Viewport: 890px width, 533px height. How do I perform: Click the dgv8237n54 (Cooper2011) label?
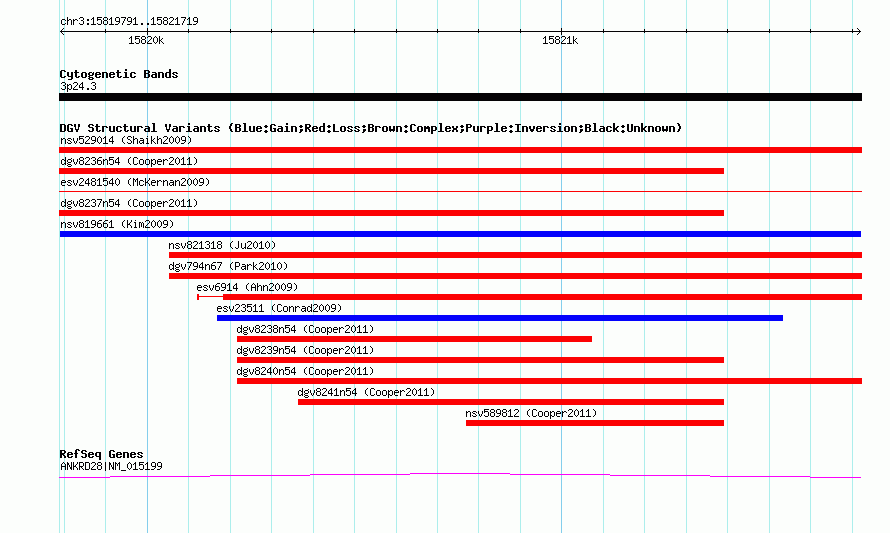129,203
